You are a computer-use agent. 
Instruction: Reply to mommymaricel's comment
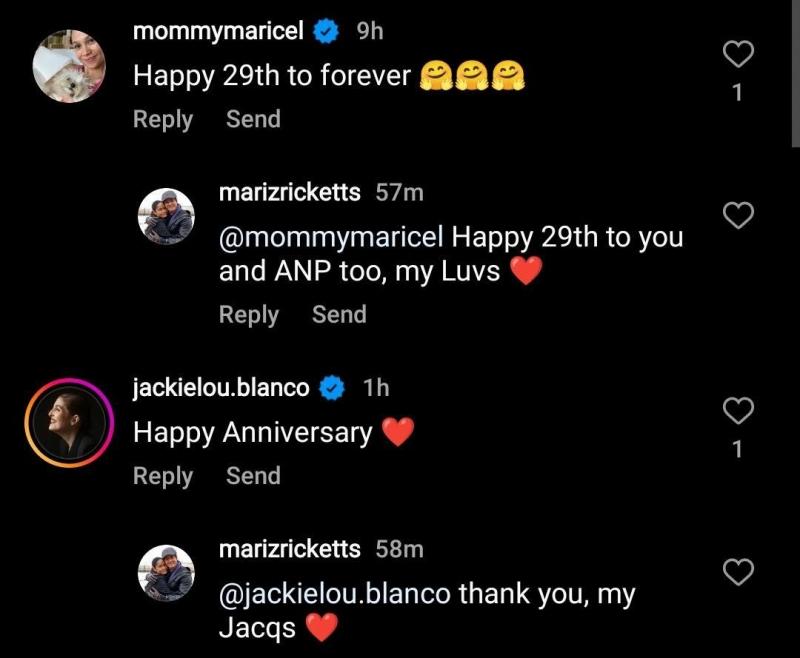tap(163, 119)
